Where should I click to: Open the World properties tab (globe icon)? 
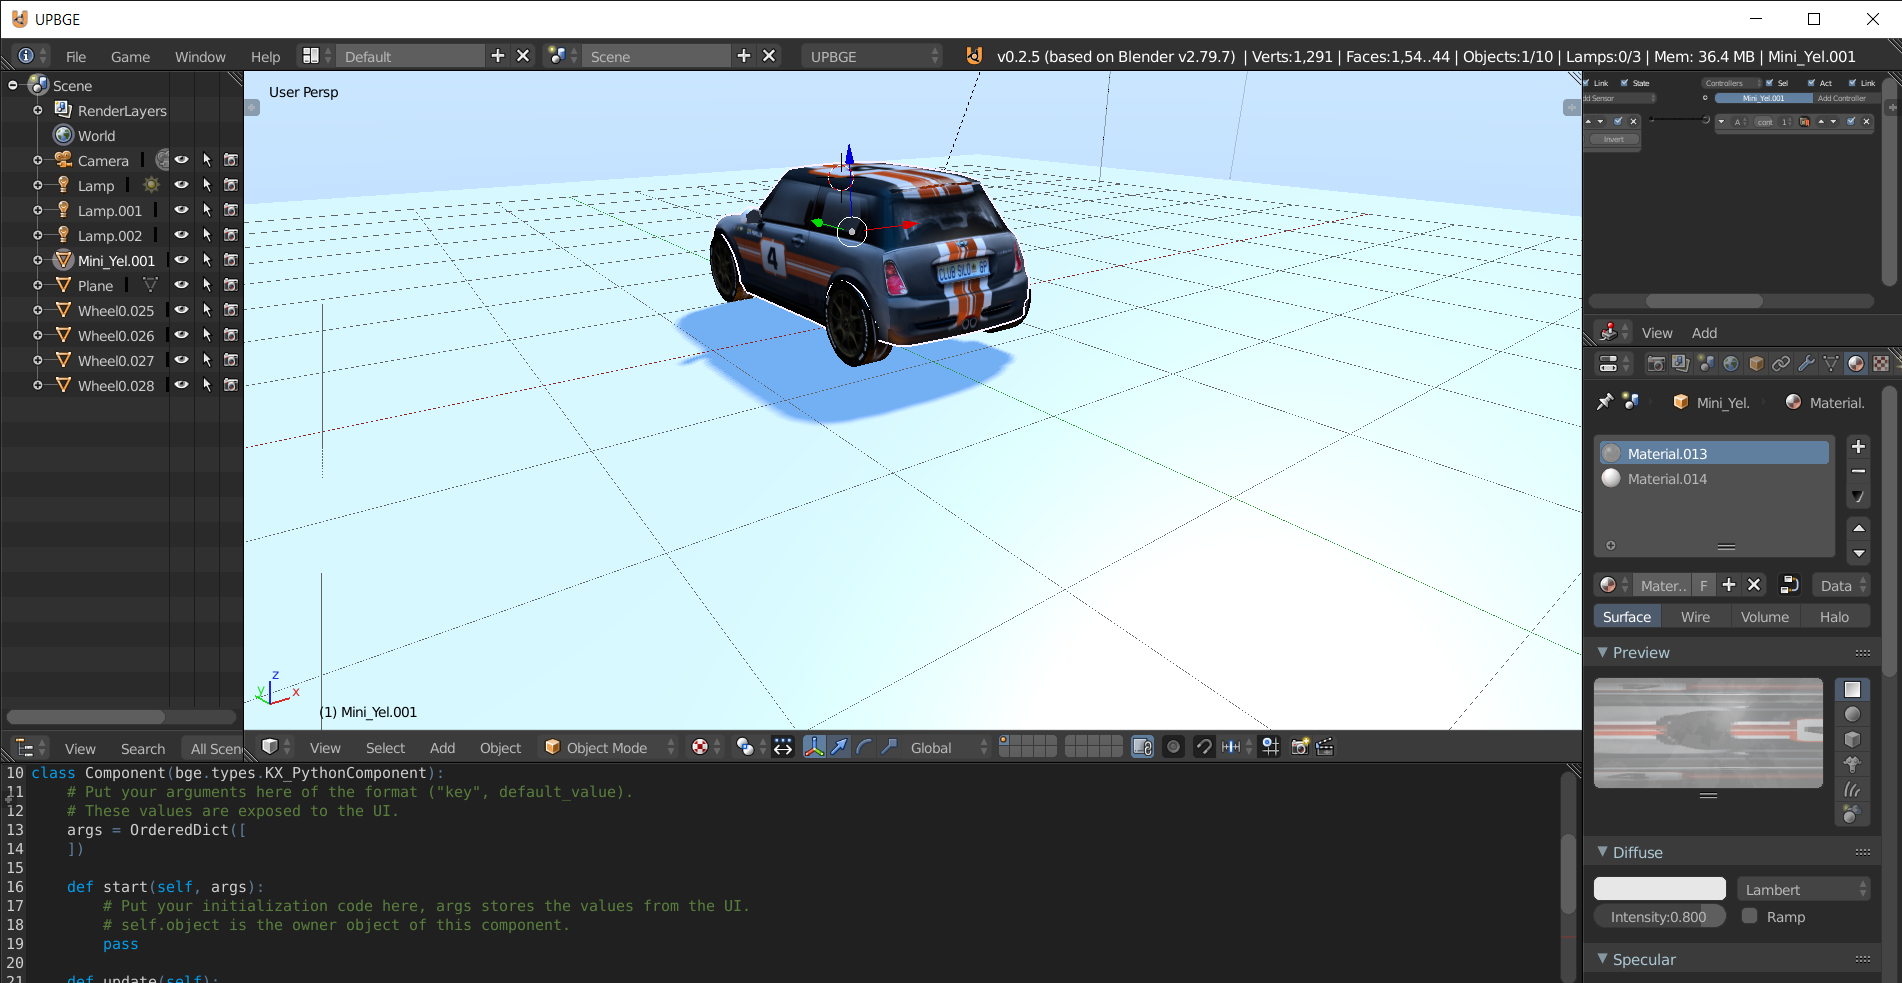pos(1730,364)
